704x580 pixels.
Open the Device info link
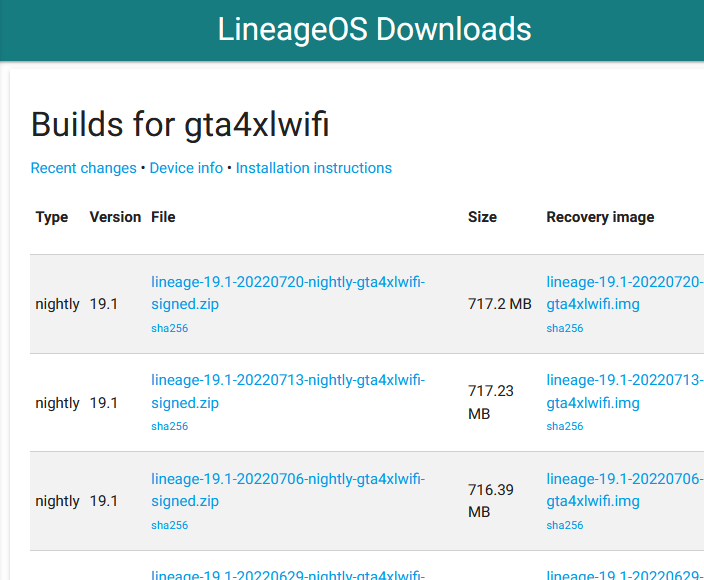click(186, 168)
